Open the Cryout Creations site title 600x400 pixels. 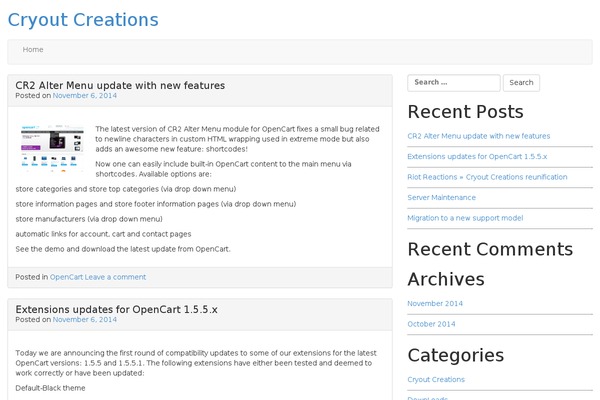click(83, 20)
